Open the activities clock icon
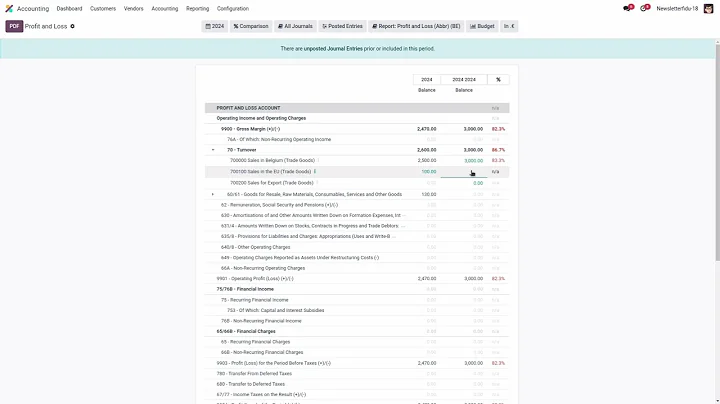Viewport: 720px width, 404px height. (645, 8)
